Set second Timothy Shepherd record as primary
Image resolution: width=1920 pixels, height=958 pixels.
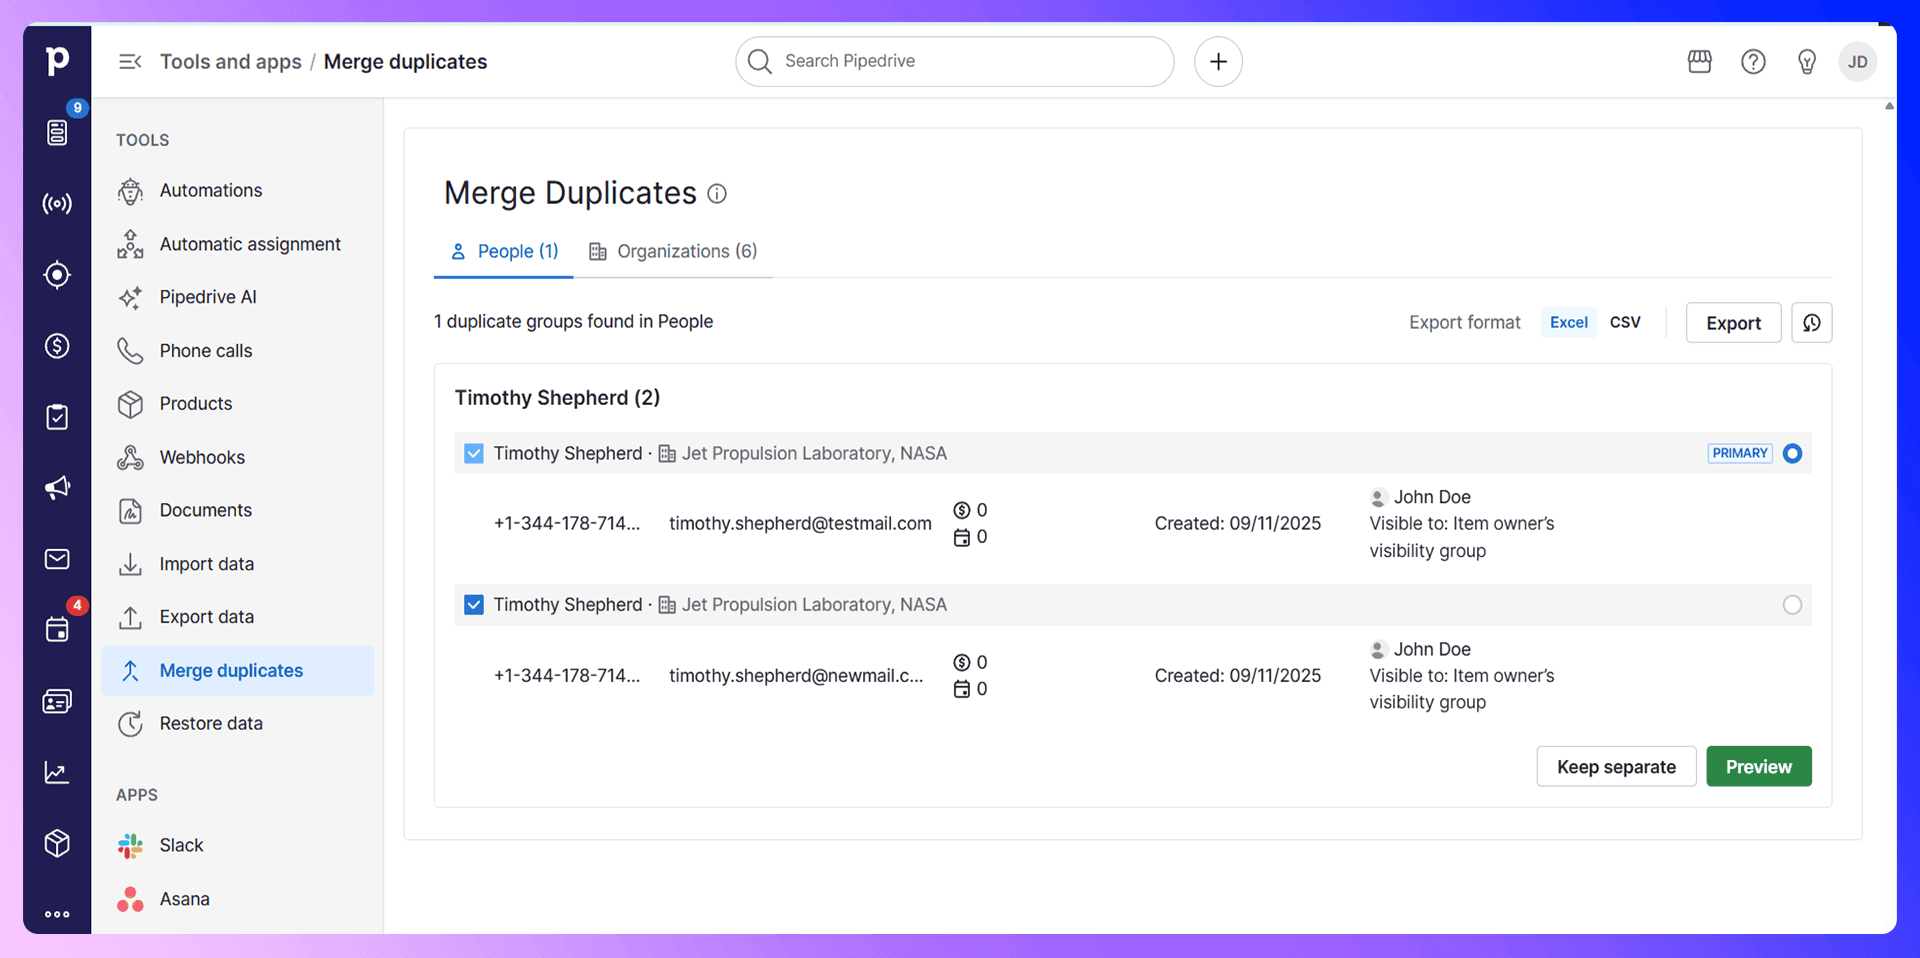[x=1792, y=605]
